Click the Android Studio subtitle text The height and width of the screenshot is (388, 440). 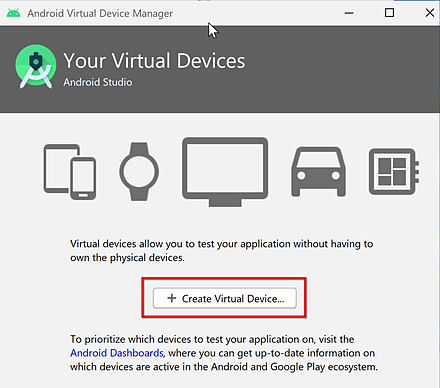click(98, 82)
